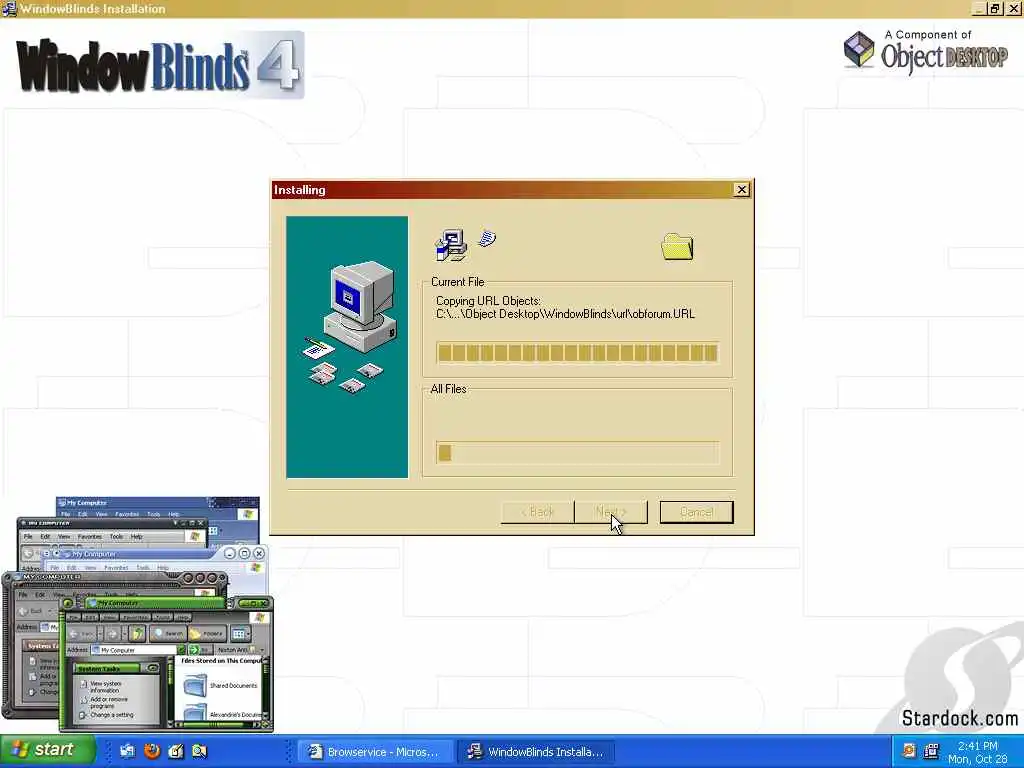
Task: Click the Current File progress bar
Action: click(x=577, y=353)
